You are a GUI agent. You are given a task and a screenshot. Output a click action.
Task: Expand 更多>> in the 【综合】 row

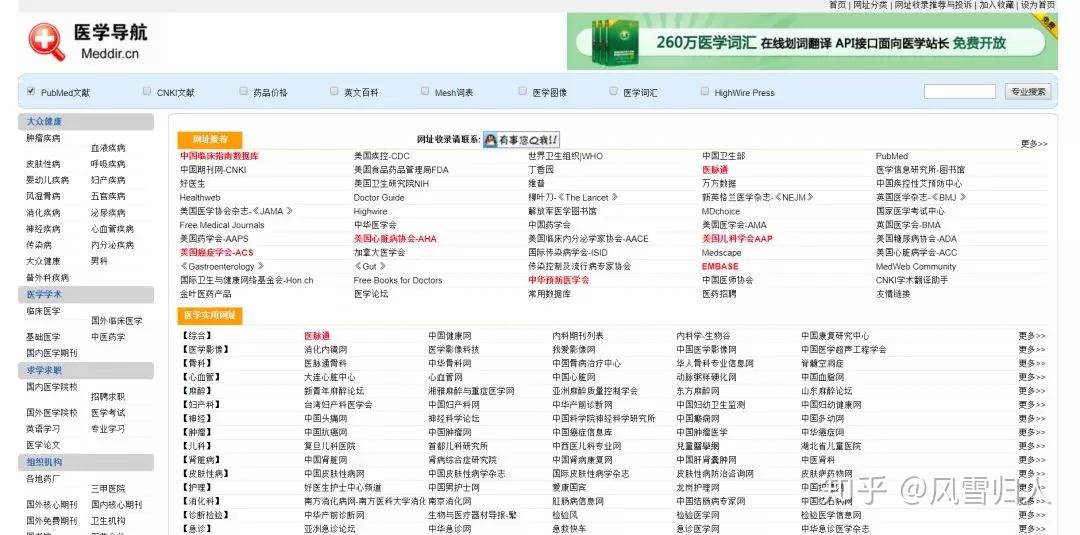(1032, 336)
